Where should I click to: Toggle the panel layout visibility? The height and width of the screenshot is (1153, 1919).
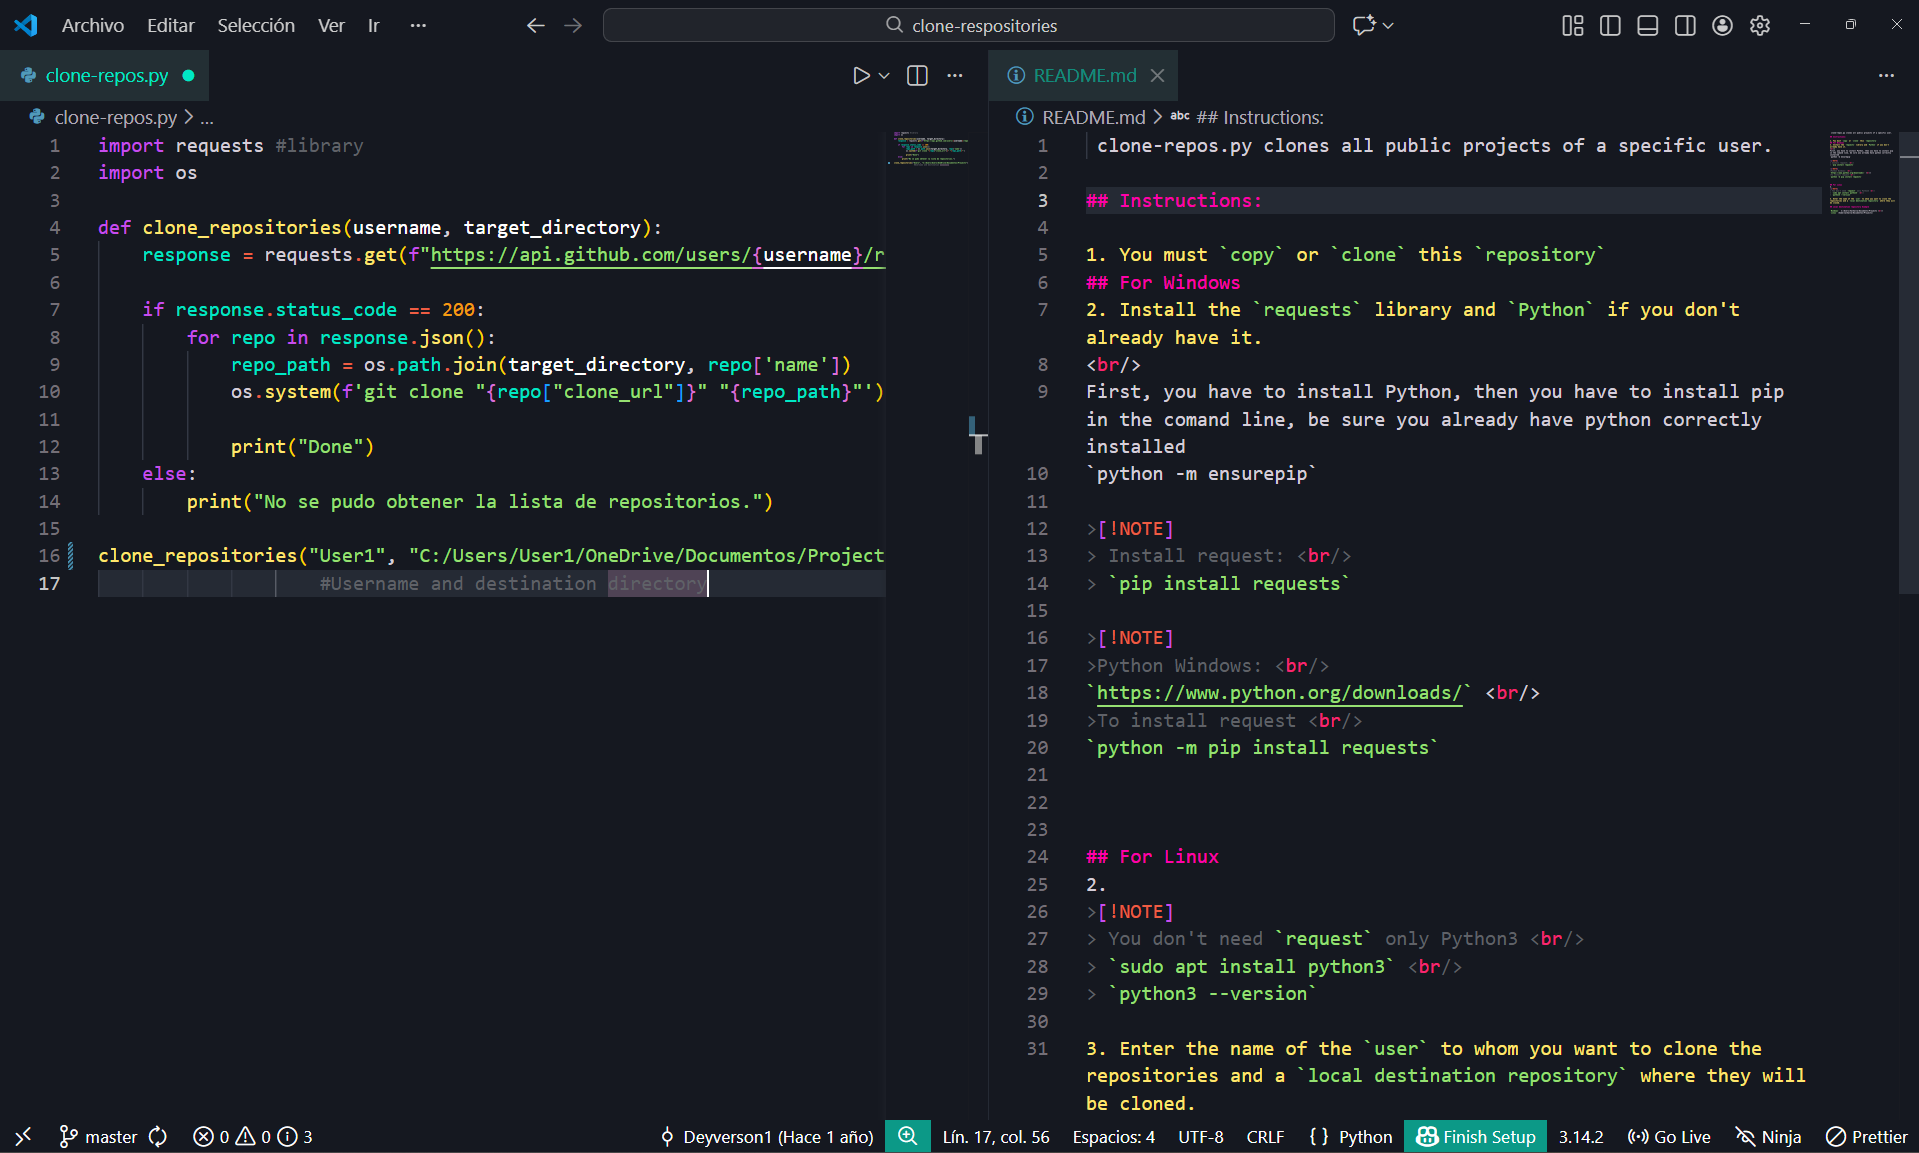tap(1647, 25)
